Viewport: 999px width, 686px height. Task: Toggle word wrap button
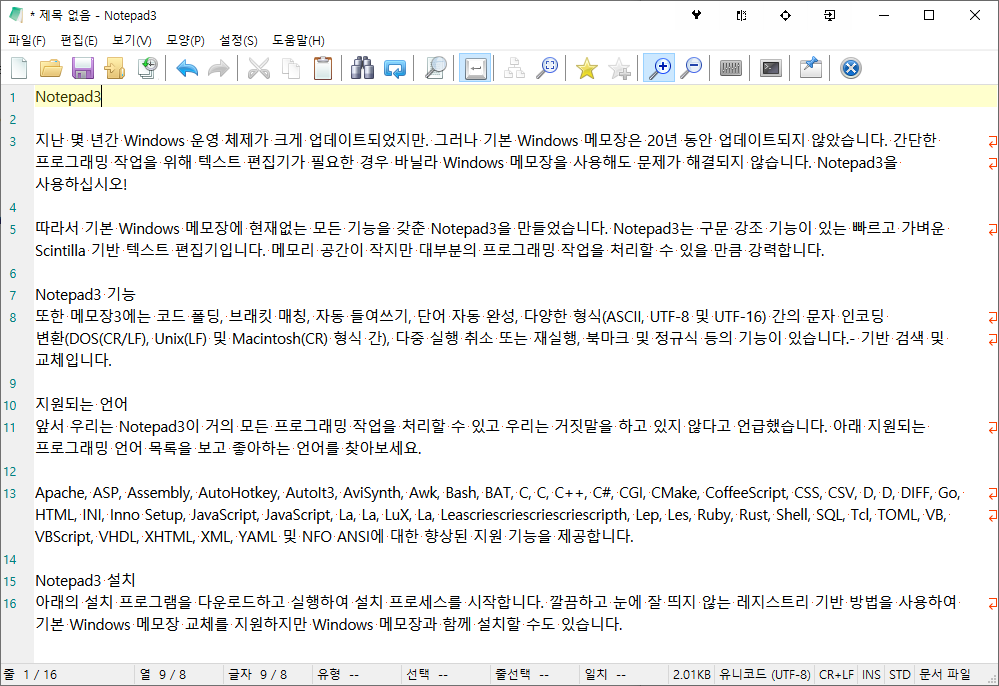point(475,68)
